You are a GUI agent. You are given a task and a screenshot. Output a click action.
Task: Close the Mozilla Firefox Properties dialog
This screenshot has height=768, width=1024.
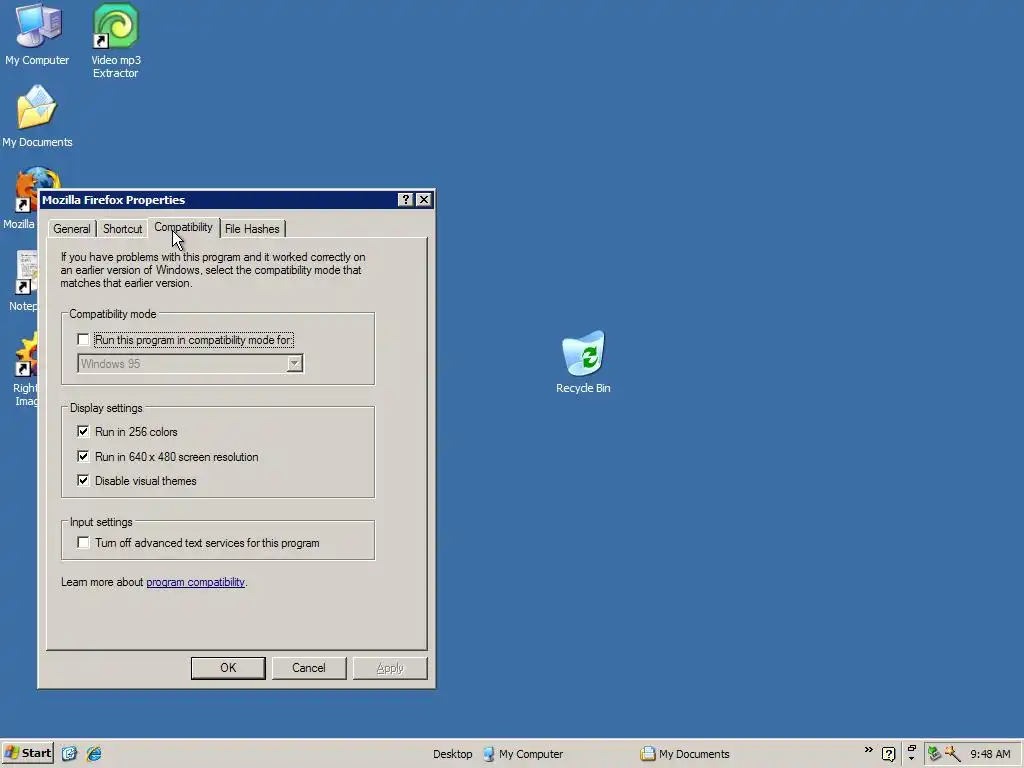pyautogui.click(x=424, y=200)
